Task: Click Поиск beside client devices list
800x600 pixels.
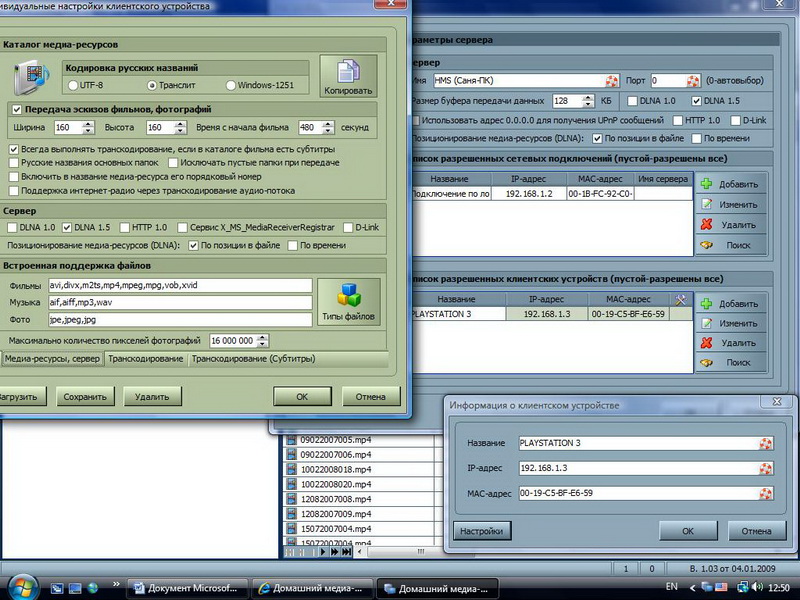Action: 731,363
